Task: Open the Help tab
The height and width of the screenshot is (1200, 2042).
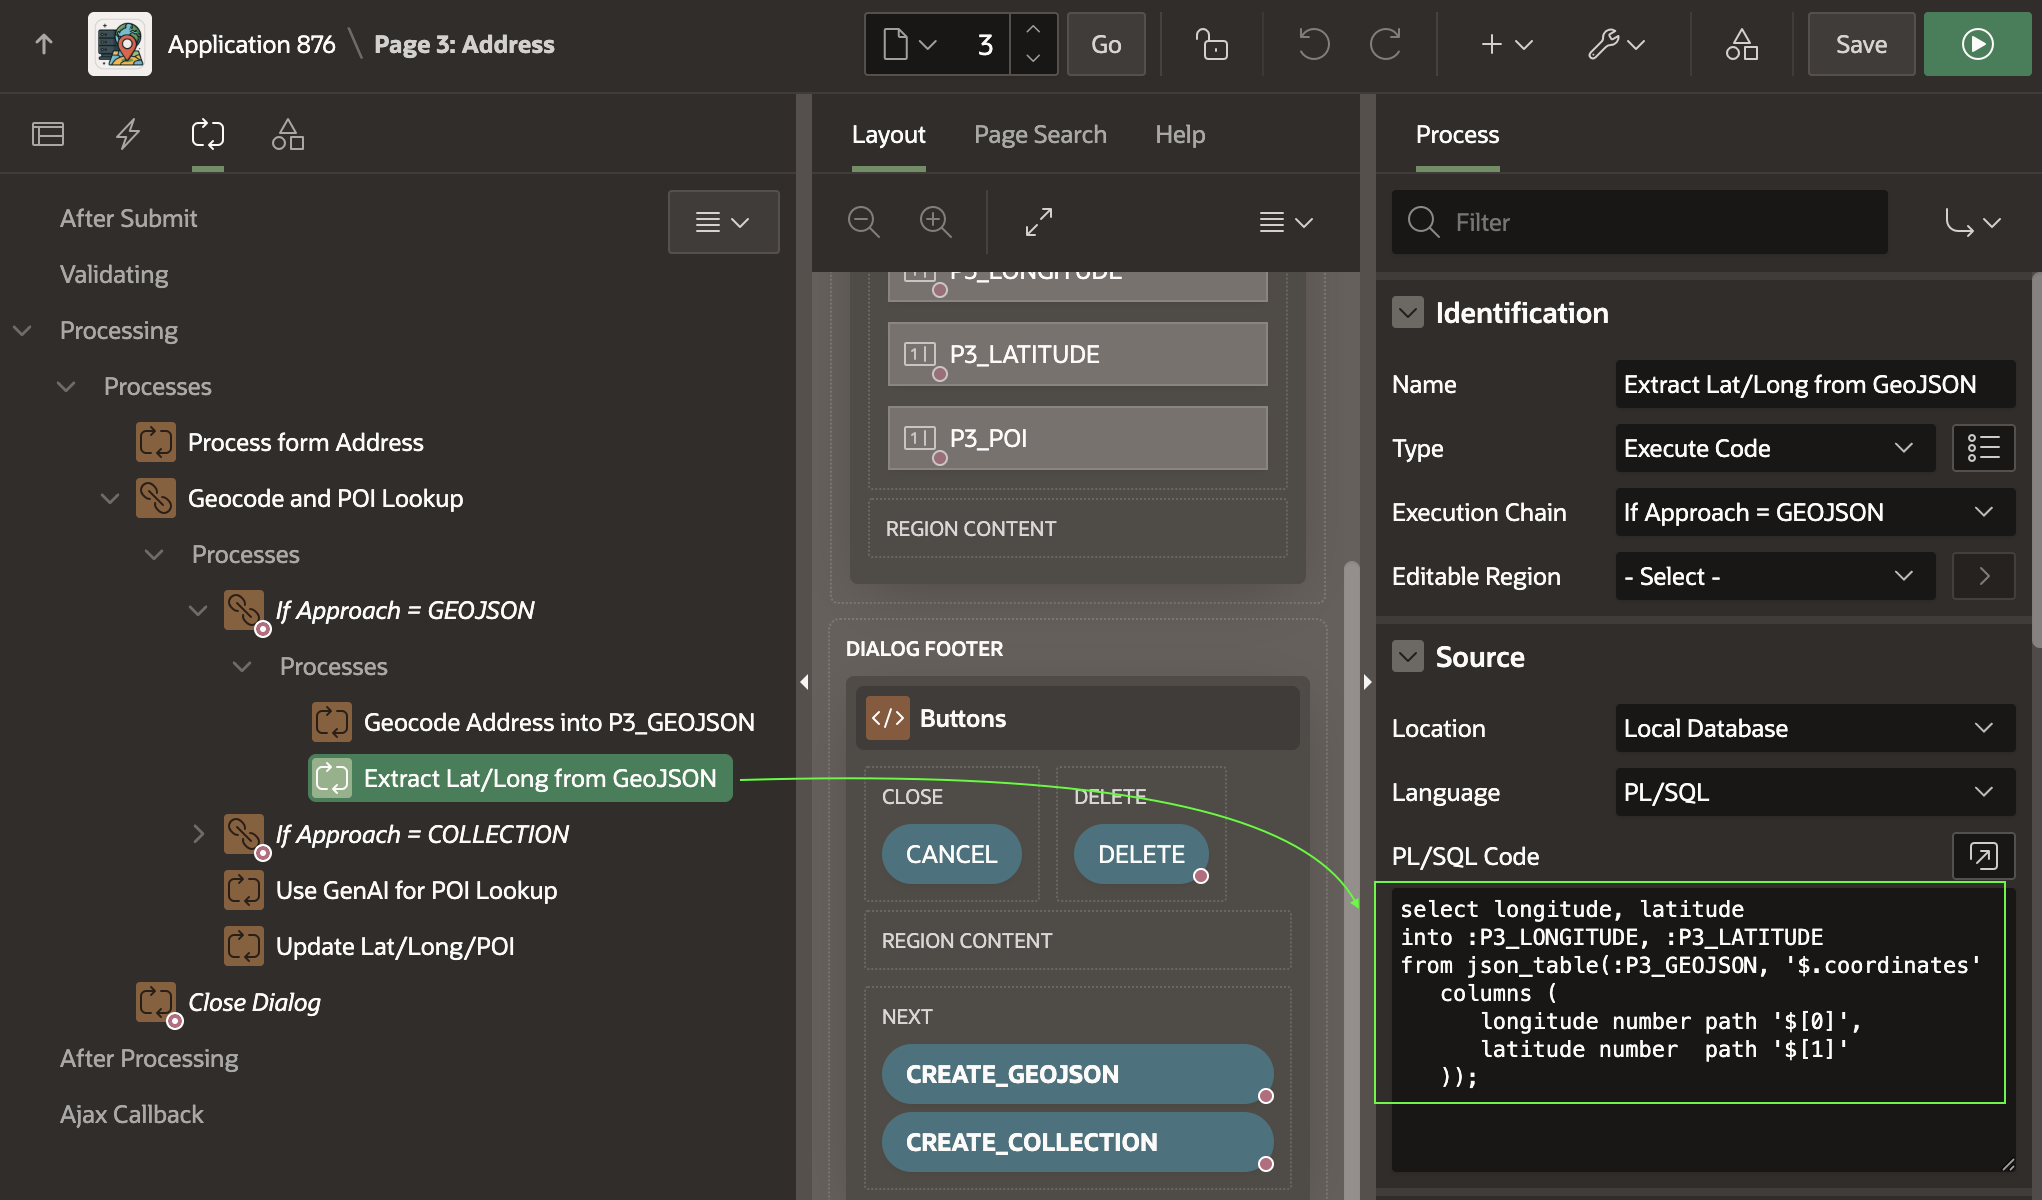Action: click(x=1180, y=134)
